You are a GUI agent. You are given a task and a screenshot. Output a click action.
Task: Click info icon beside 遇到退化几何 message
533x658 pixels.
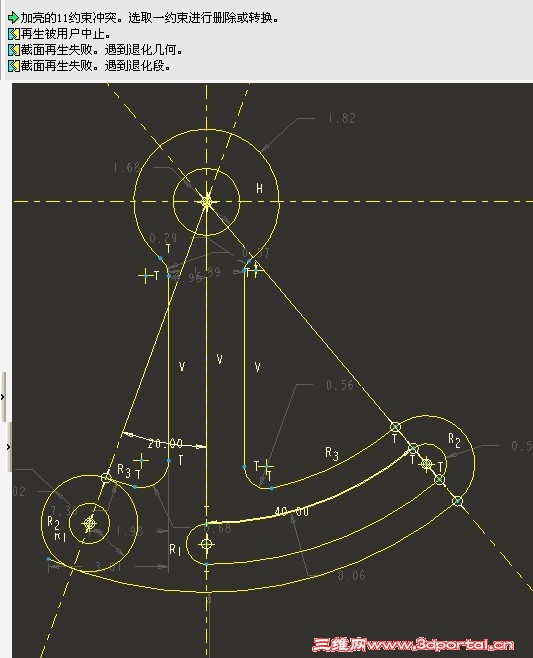pyautogui.click(x=13, y=50)
